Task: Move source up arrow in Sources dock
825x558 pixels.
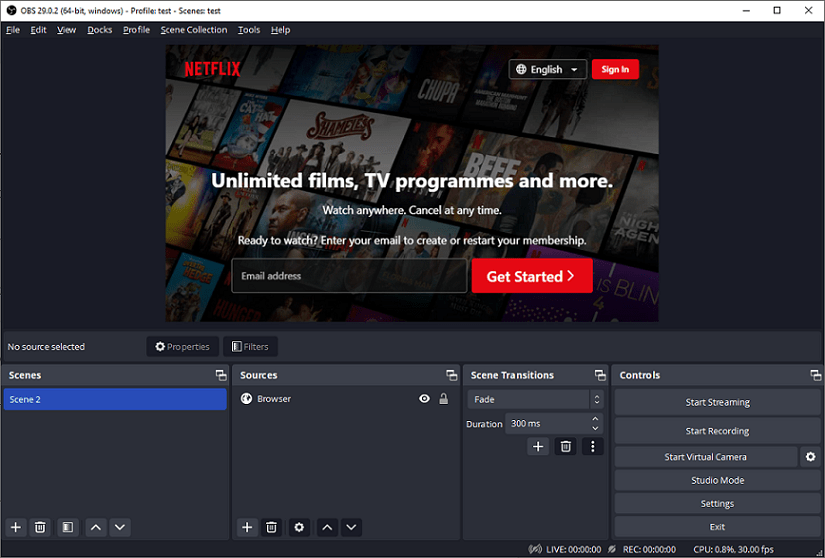Action: tap(327, 527)
